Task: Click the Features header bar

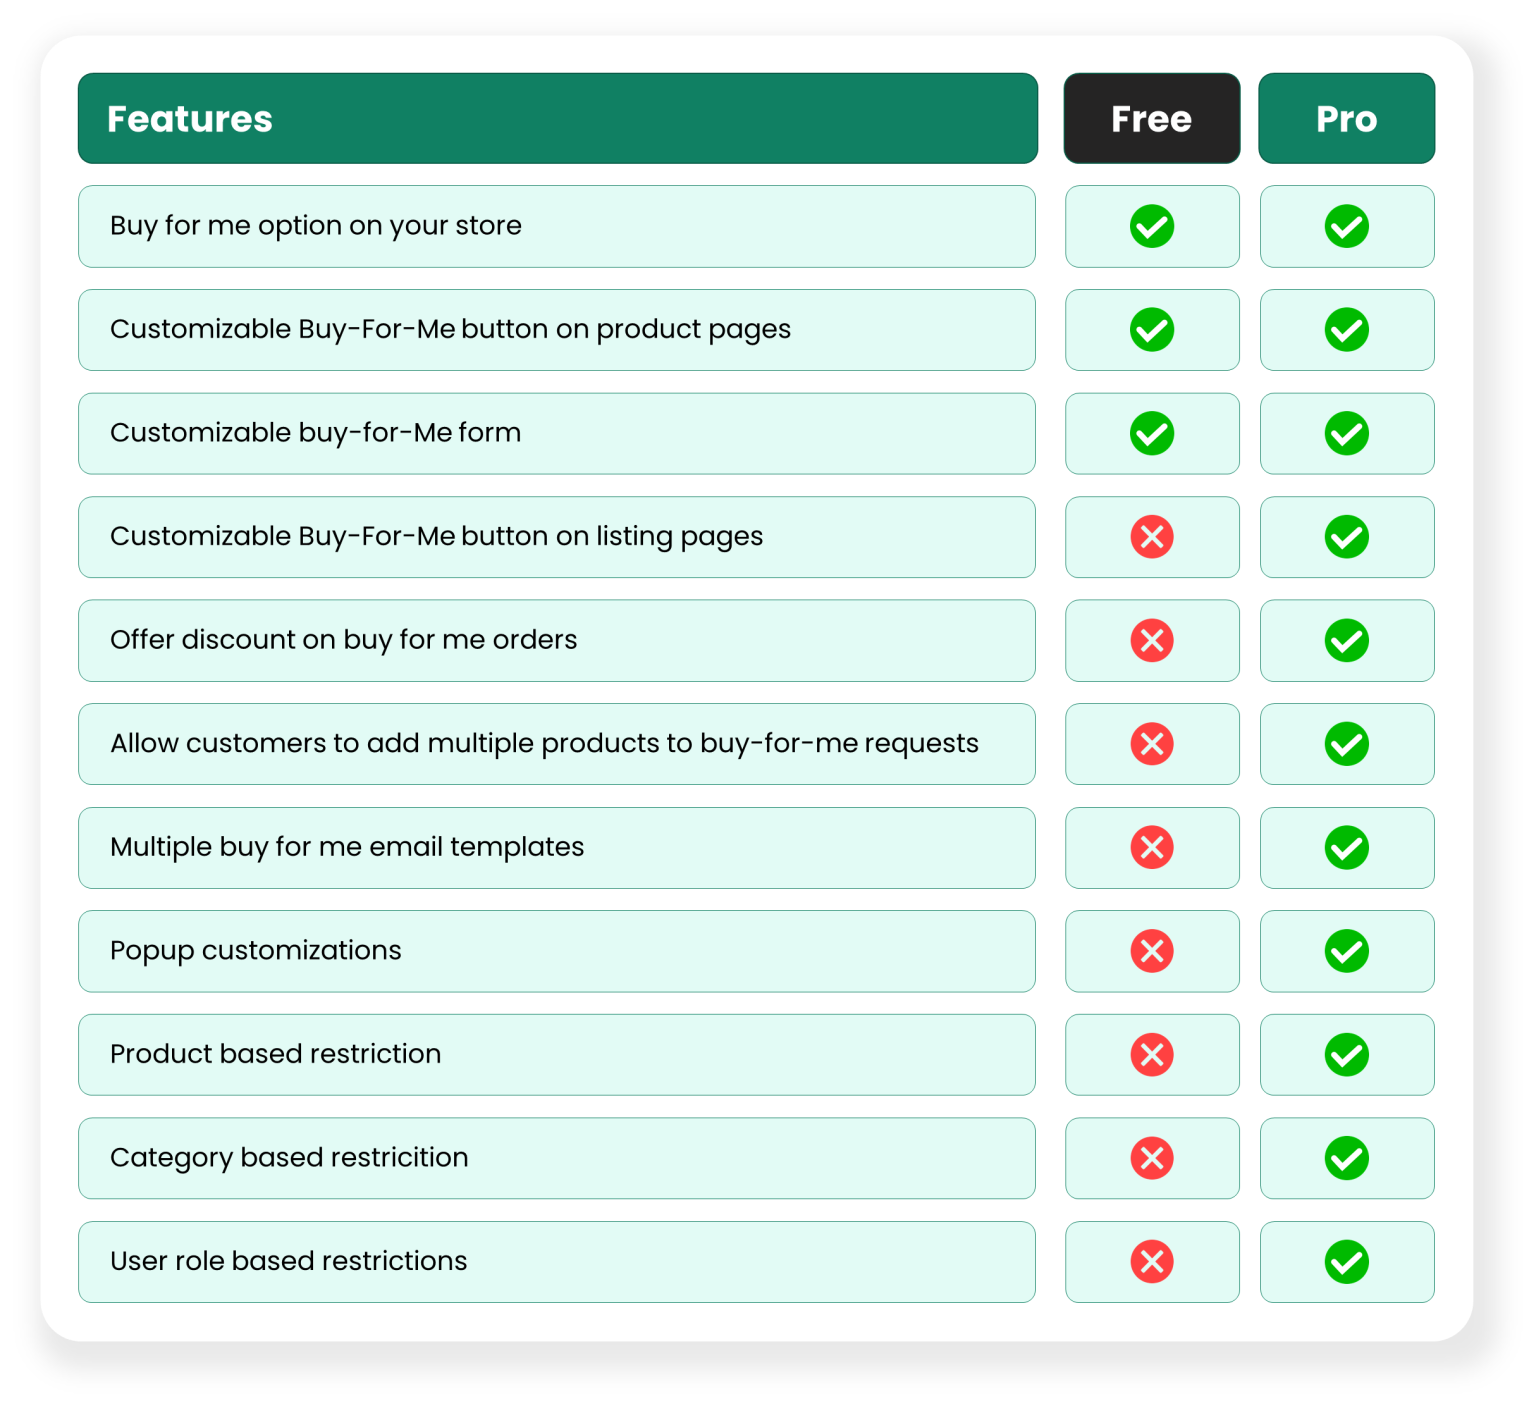Action: pyautogui.click(x=557, y=118)
